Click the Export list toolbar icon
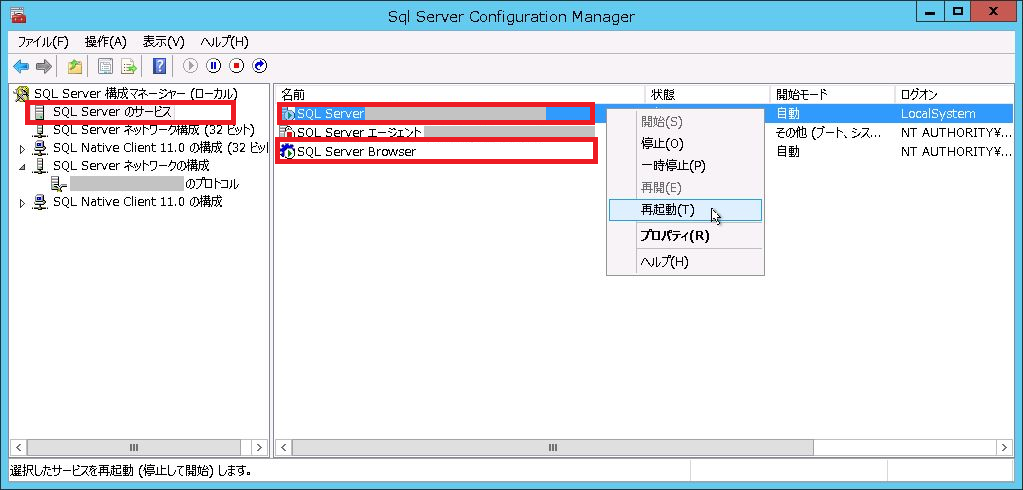The image size is (1023, 490). point(128,66)
